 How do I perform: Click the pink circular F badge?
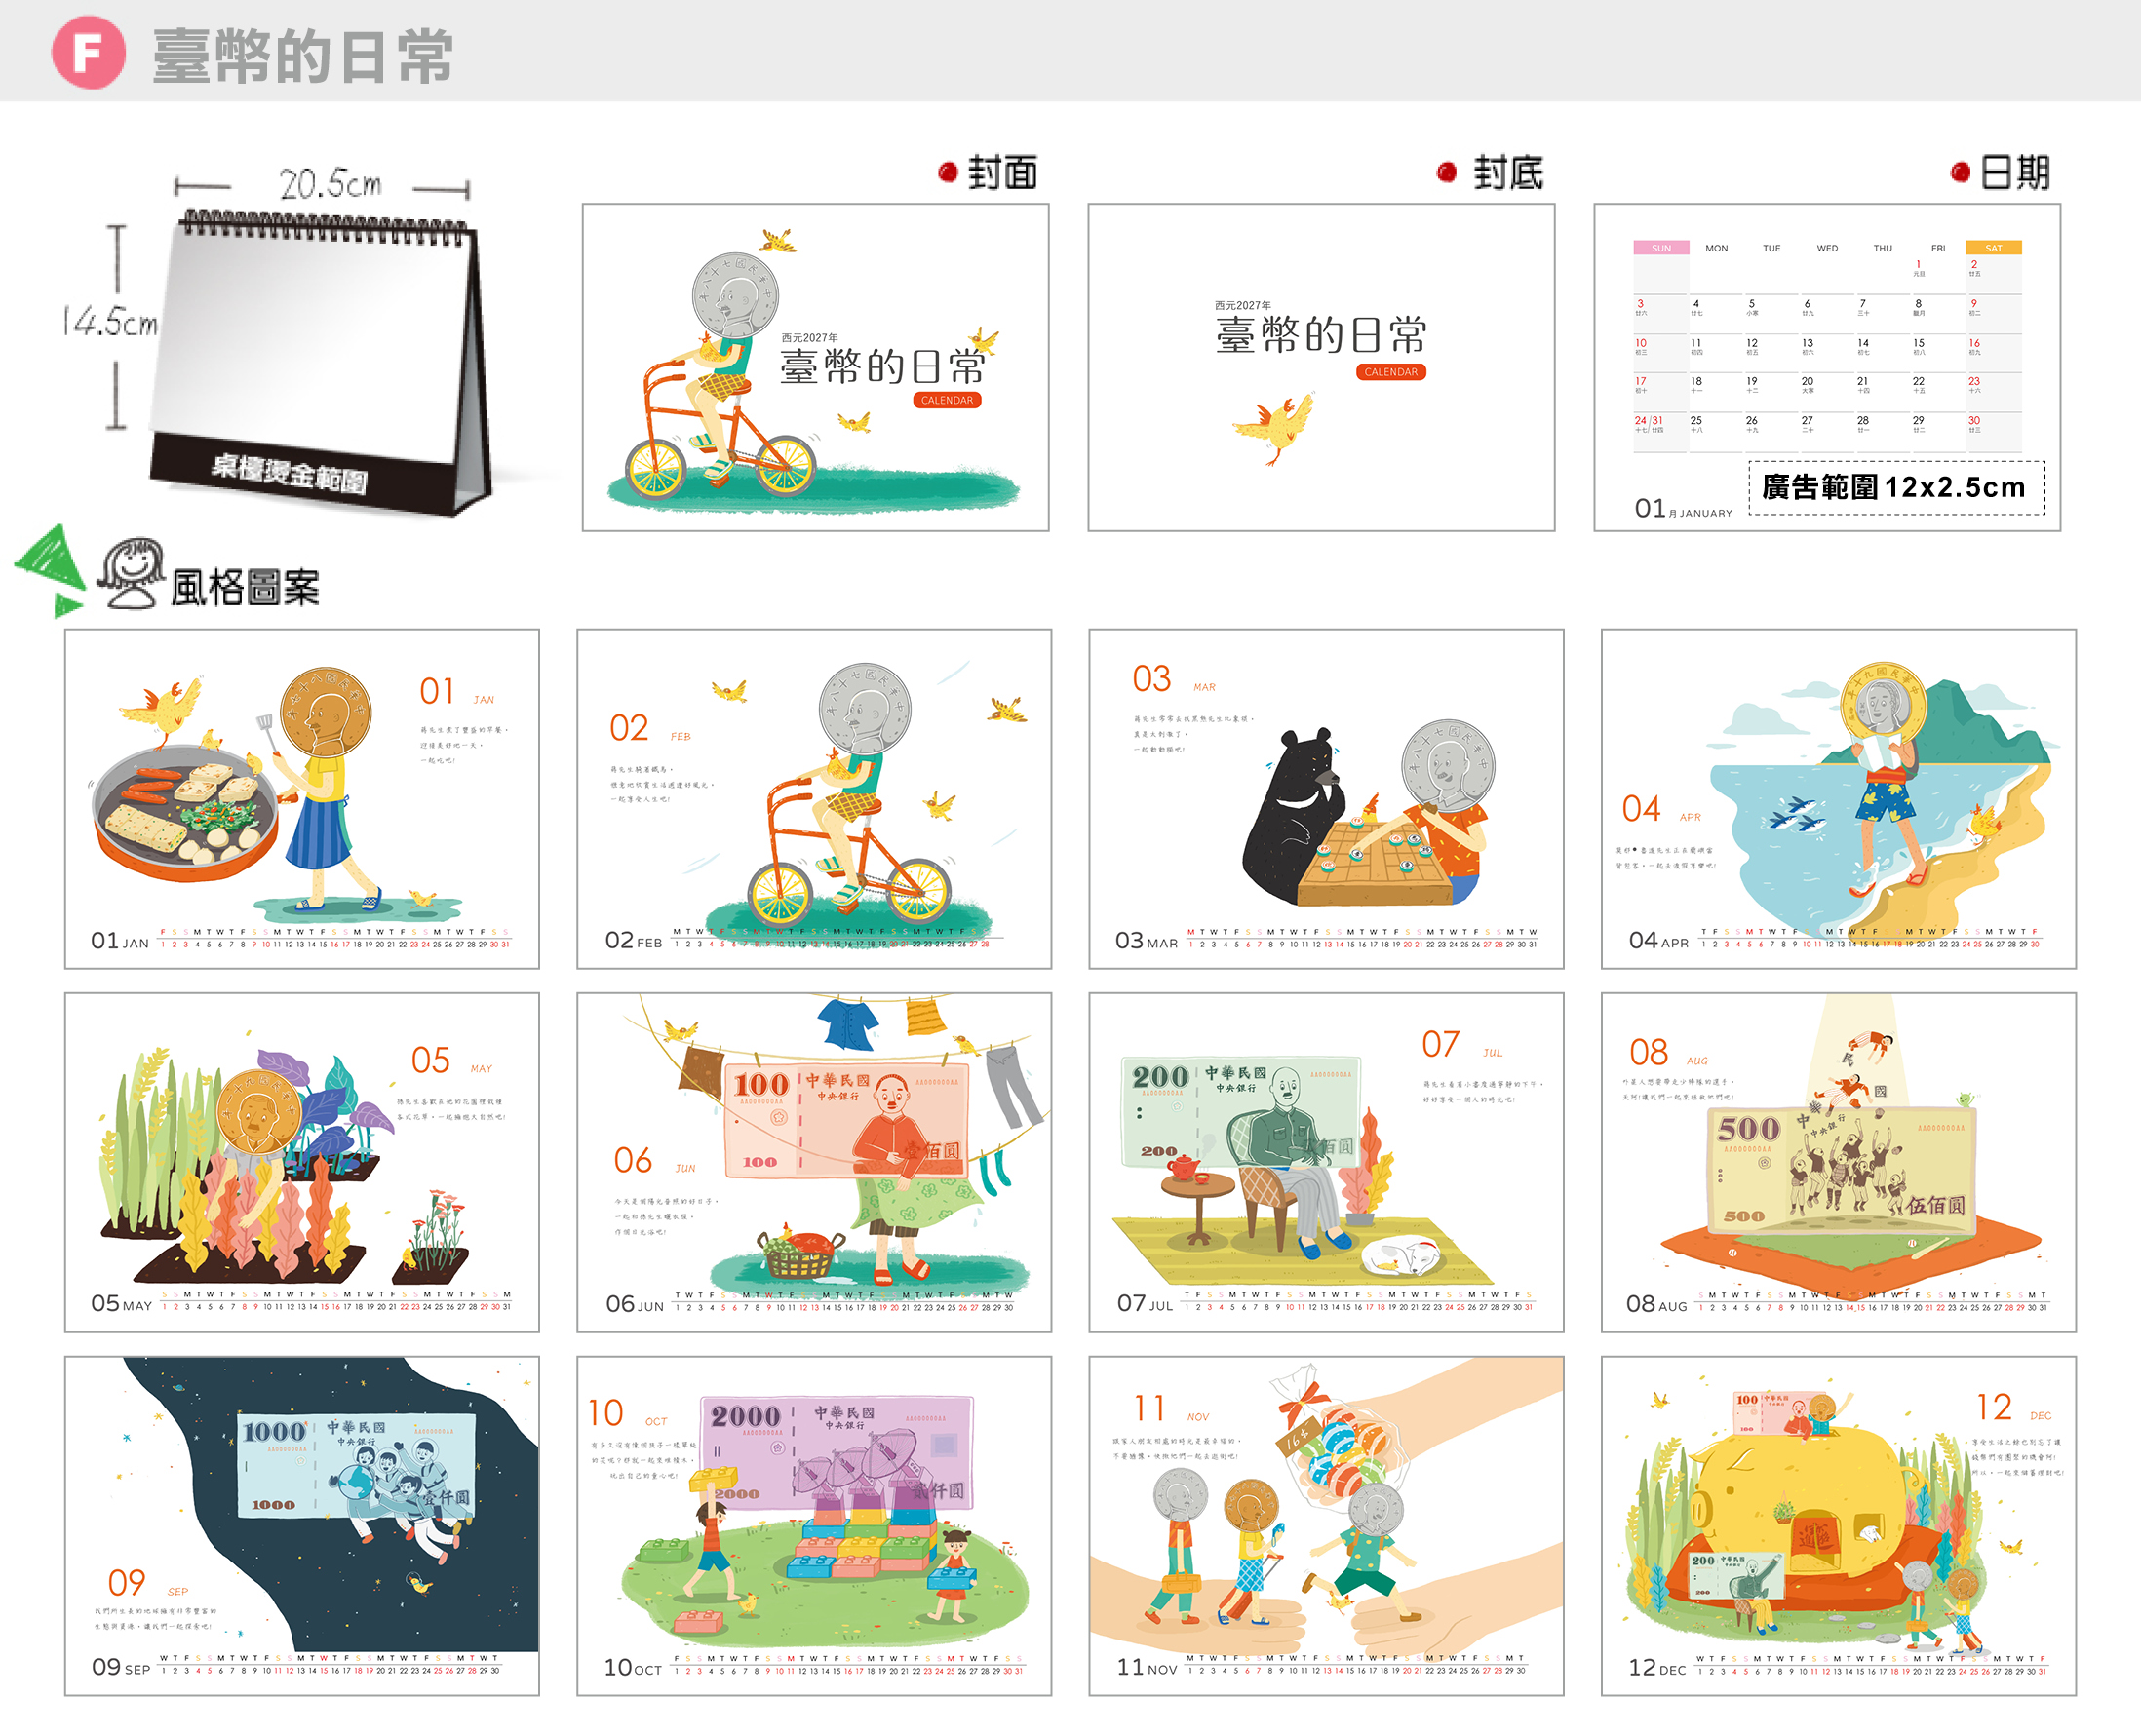88,53
